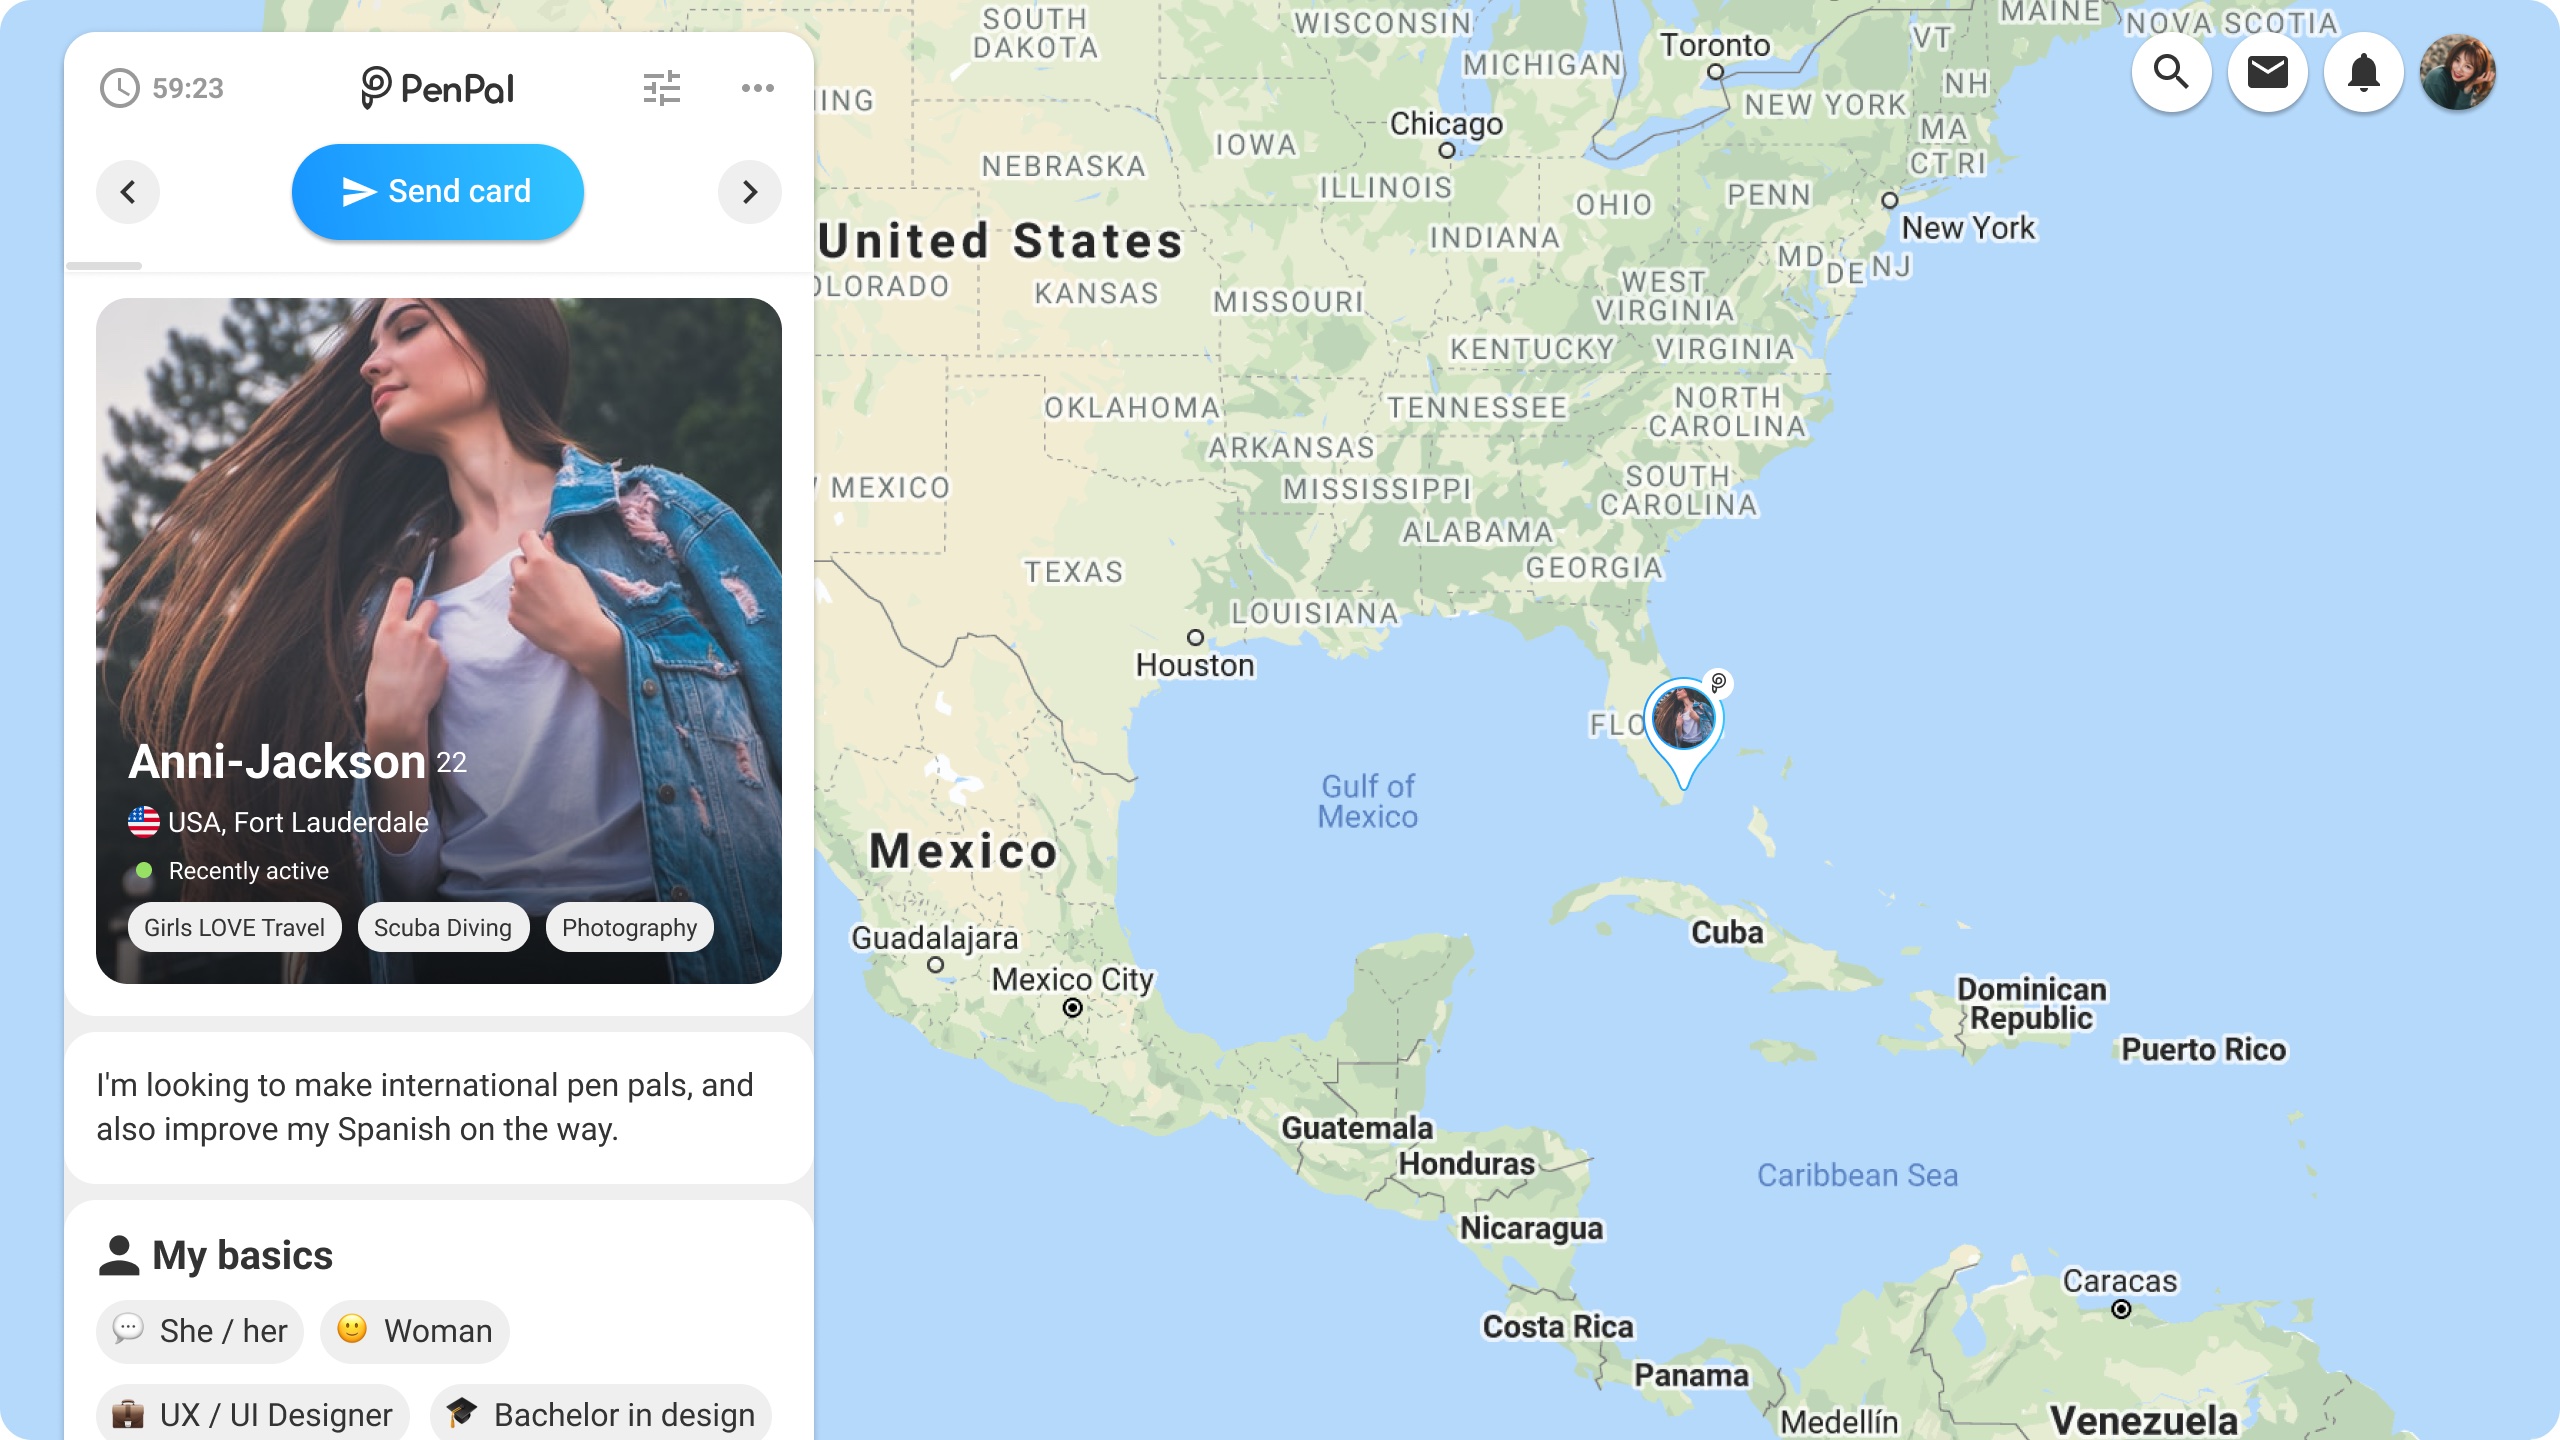This screenshot has height=1440, width=2560.
Task: Open the filter/equalizer settings icon
Action: (661, 84)
